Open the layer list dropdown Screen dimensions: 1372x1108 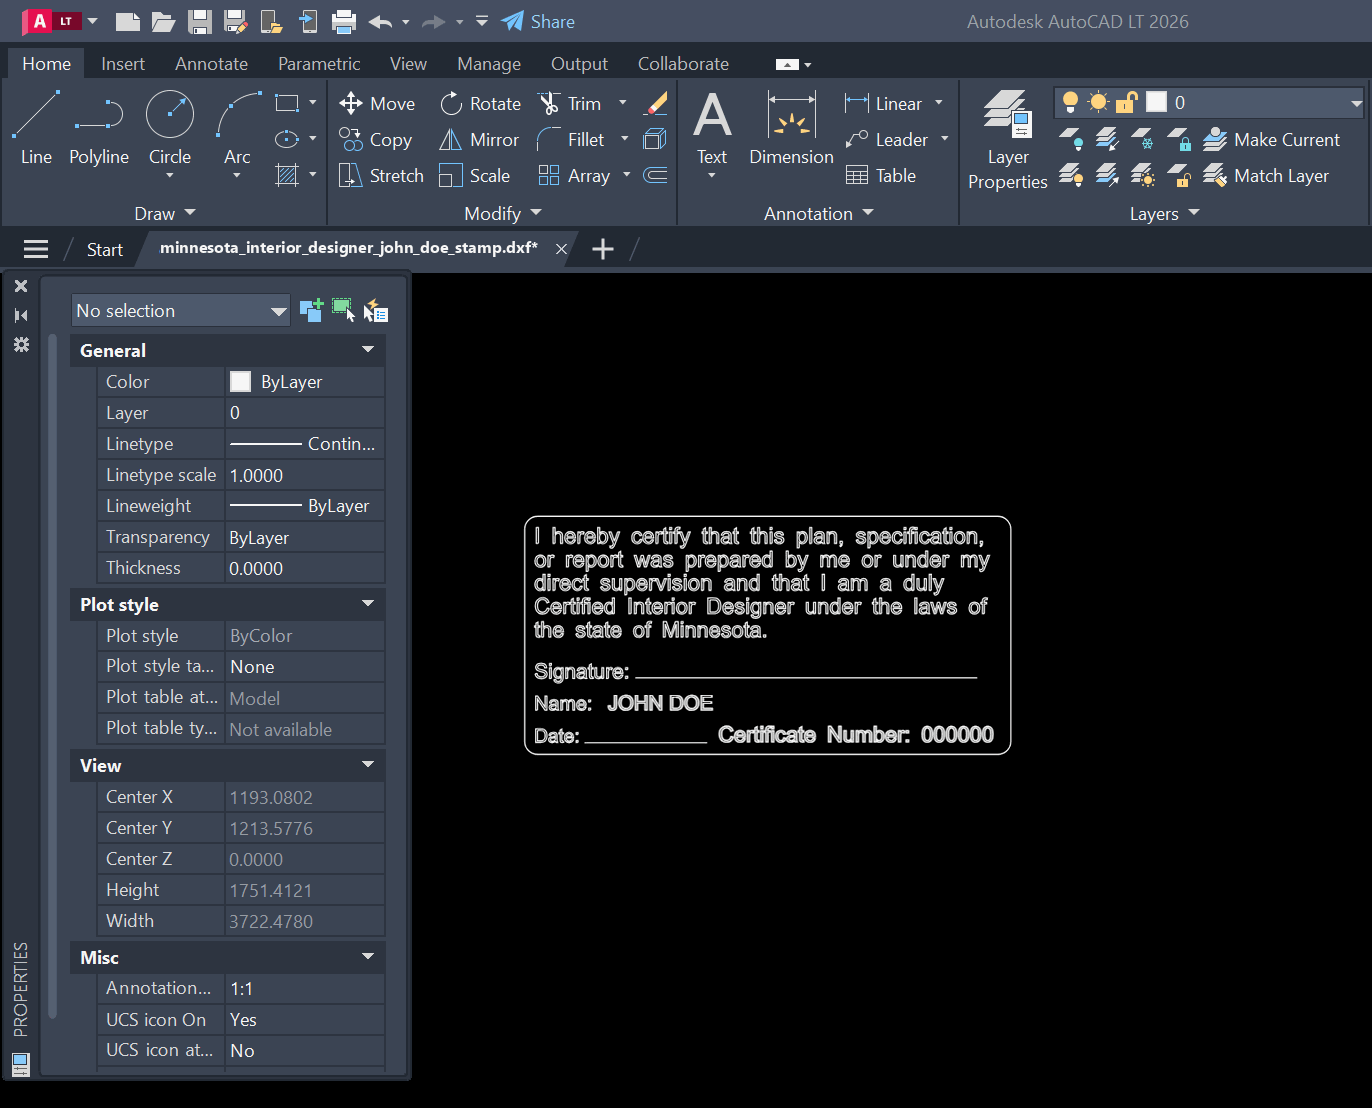point(1356,102)
